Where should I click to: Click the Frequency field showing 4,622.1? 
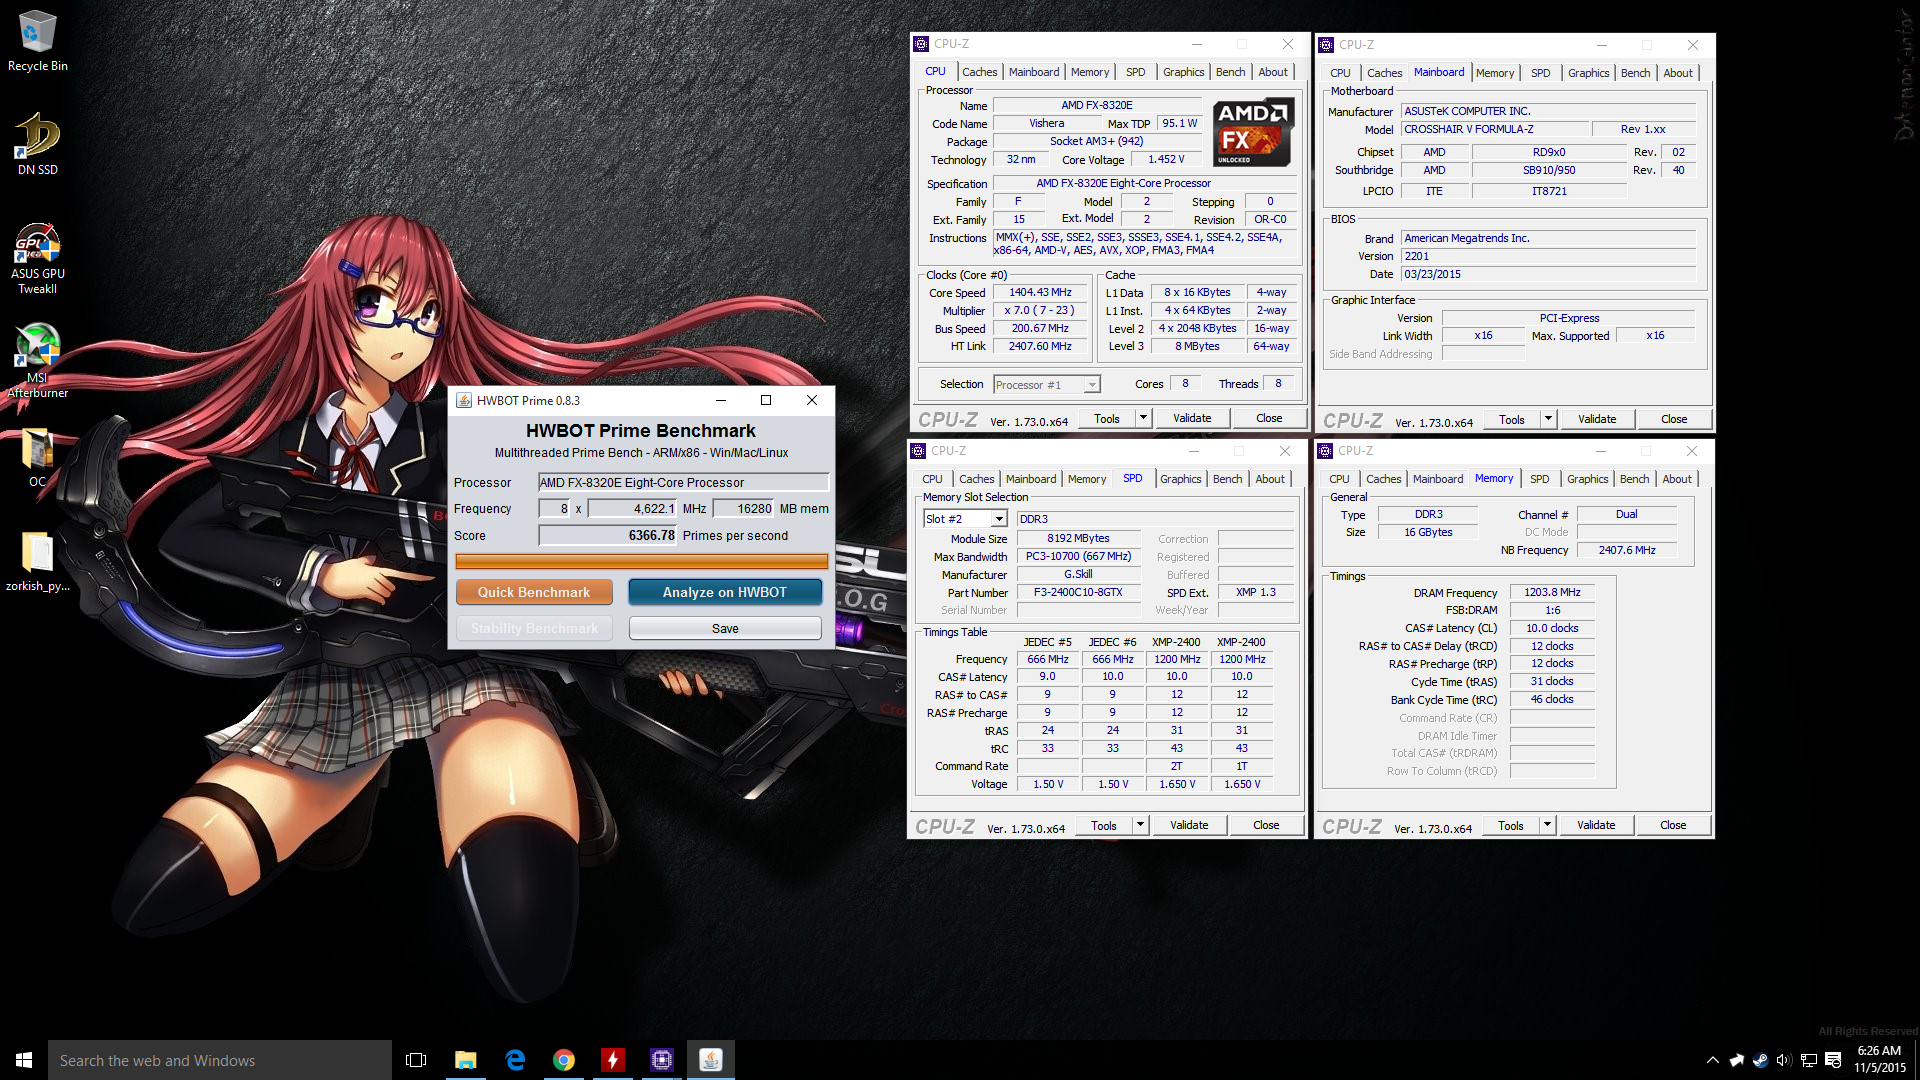(632, 508)
